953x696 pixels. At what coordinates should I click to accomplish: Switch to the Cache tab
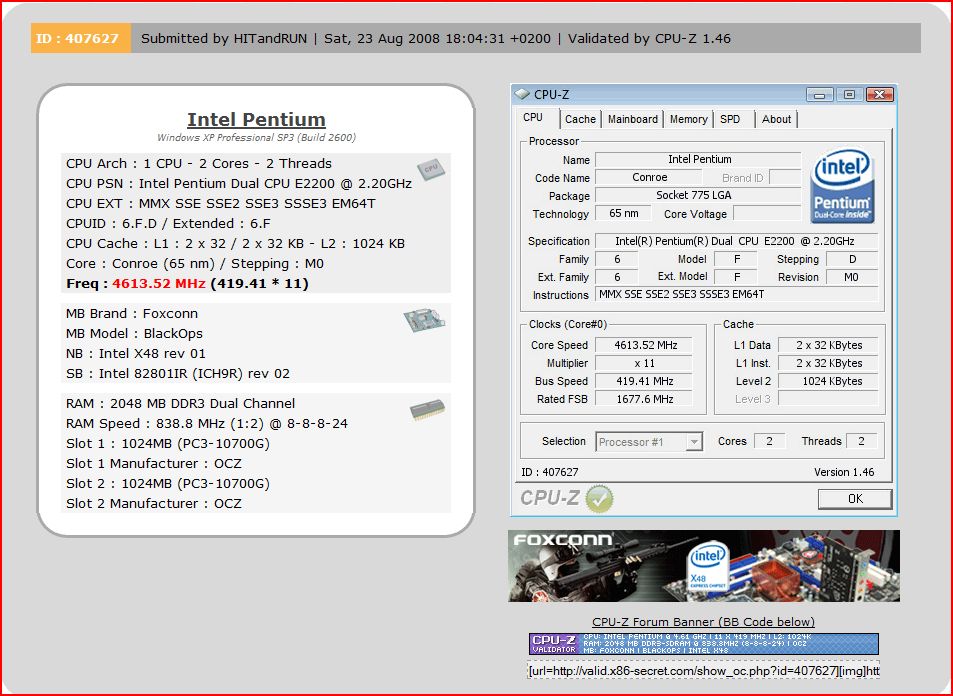[580, 119]
